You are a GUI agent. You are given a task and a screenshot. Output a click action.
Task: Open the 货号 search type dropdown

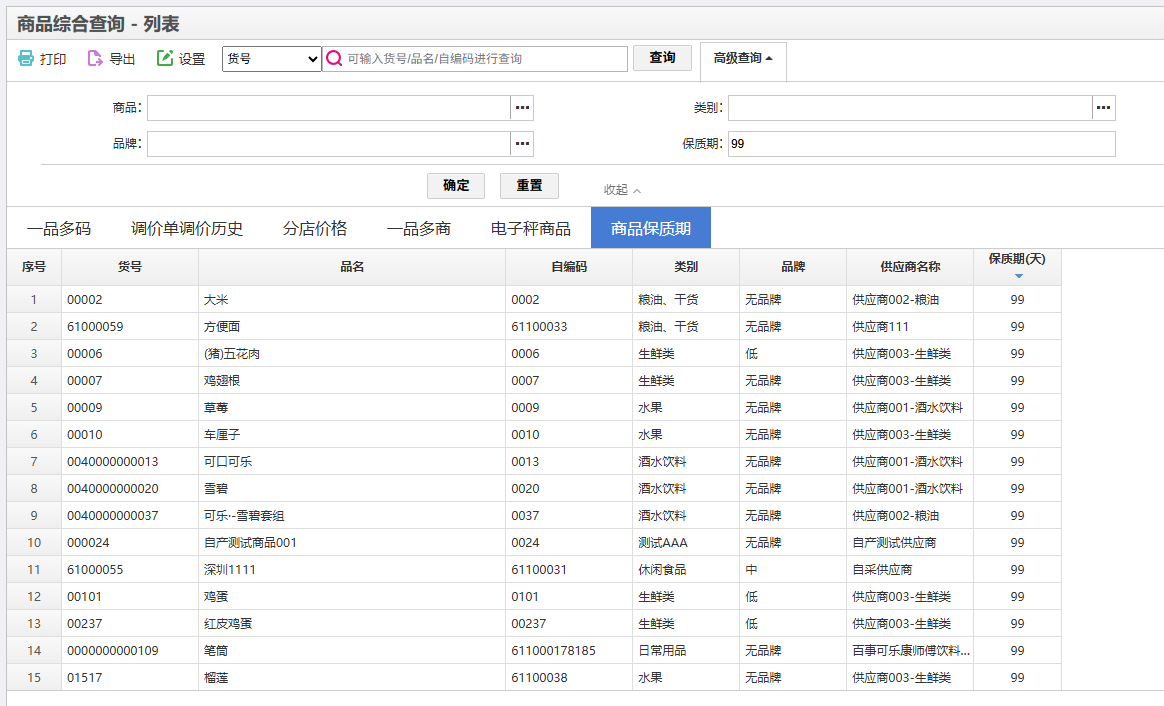tap(272, 59)
